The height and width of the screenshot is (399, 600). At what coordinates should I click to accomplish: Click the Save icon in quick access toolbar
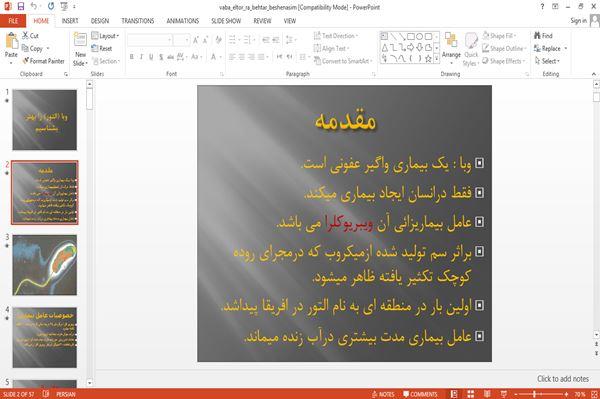tap(21, 6)
